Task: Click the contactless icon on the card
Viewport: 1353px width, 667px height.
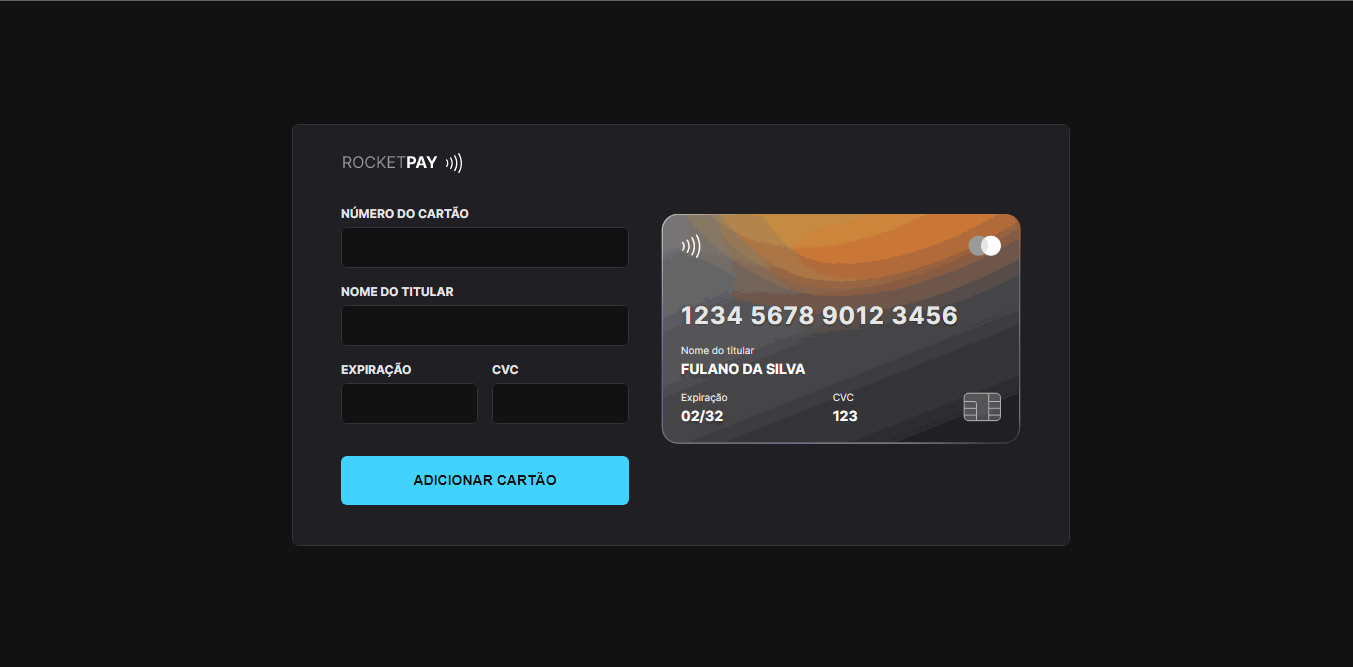Action: 691,246
